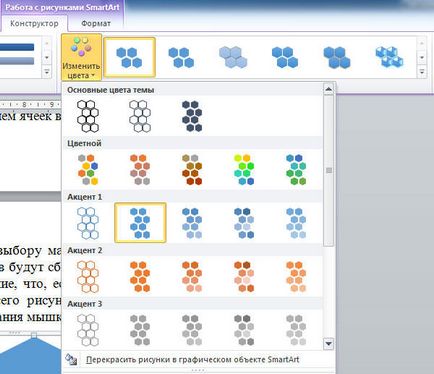Viewport: 434px width, 374px height.
Task: Click Перекрасить рисунки в графическом объекте SmartArt
Action: [x=192, y=360]
